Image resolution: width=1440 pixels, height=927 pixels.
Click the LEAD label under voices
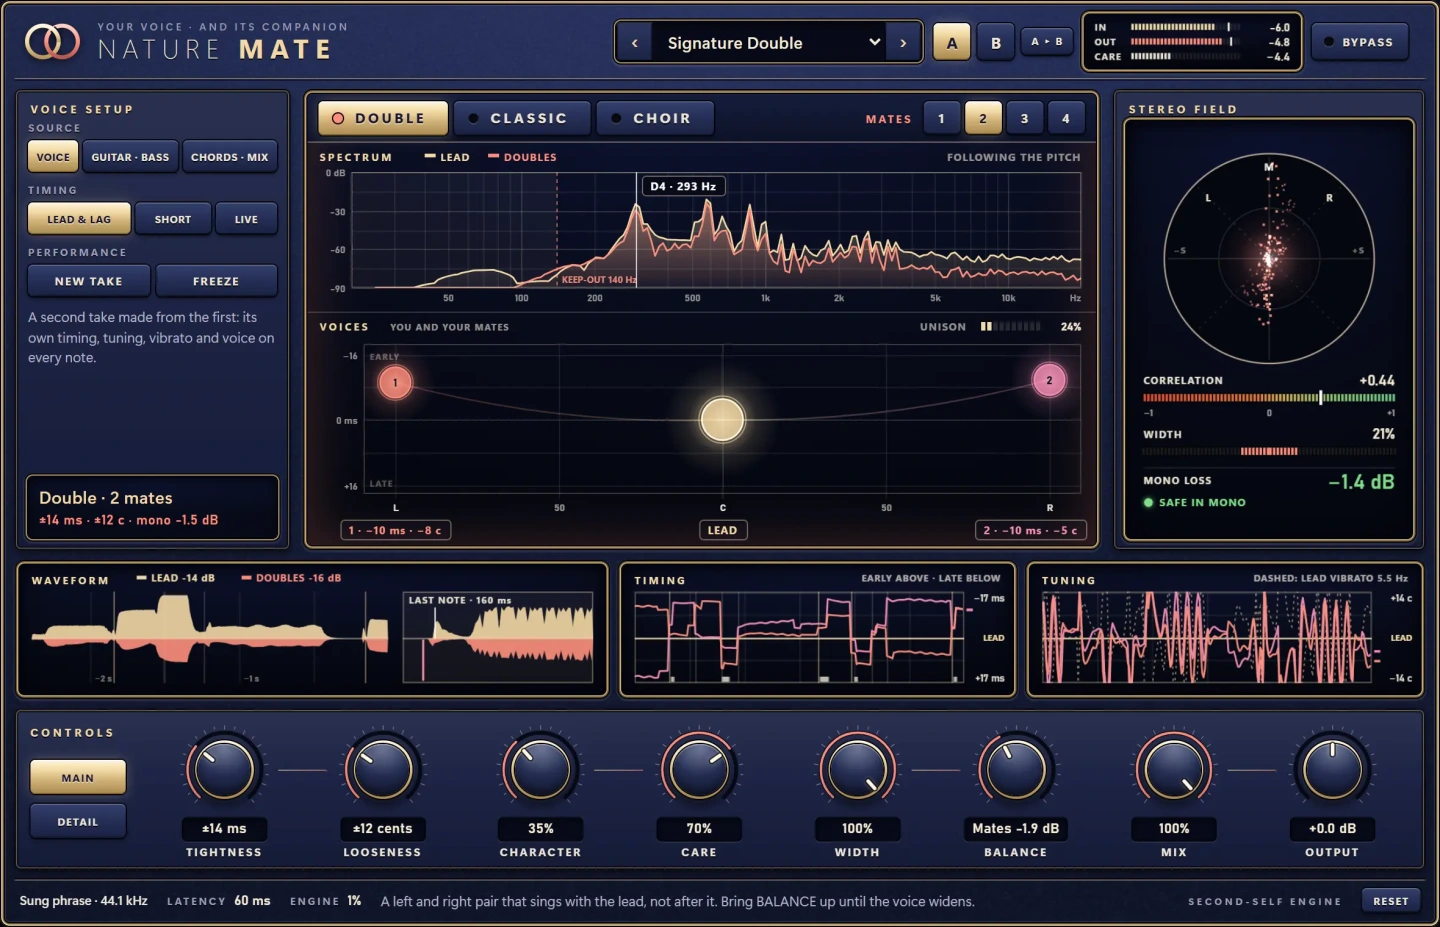[722, 530]
